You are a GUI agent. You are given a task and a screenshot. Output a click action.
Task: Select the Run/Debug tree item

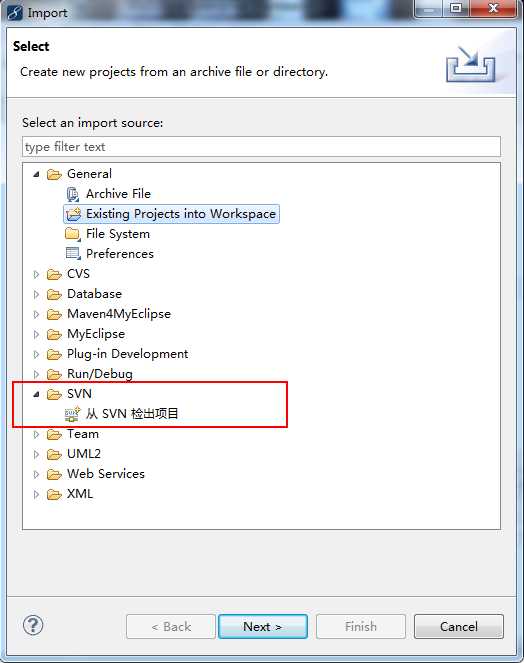click(x=100, y=374)
